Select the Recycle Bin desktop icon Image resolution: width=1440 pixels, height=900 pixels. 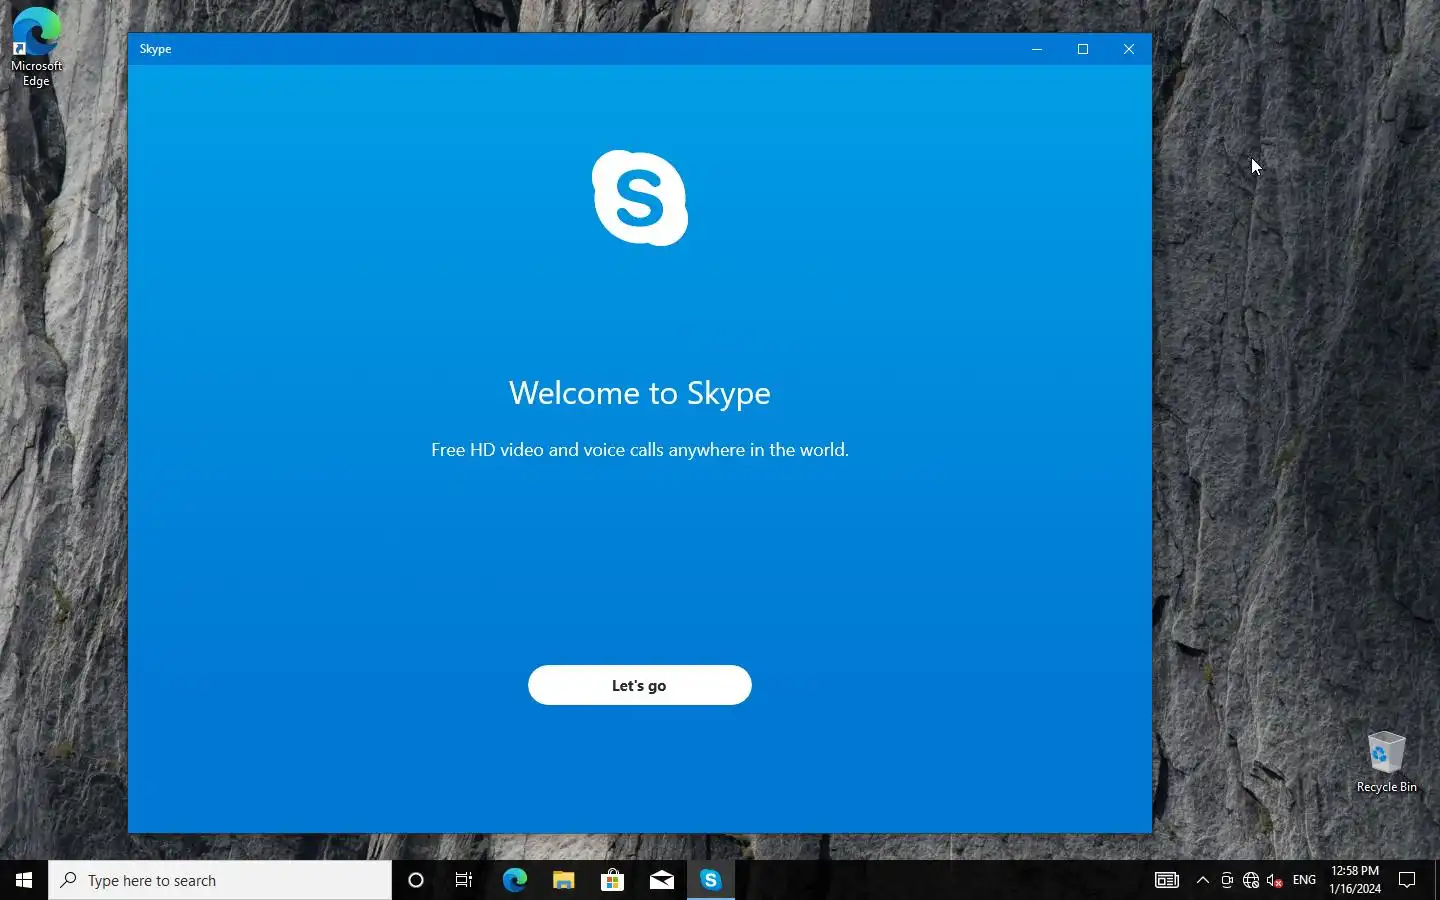click(x=1386, y=763)
